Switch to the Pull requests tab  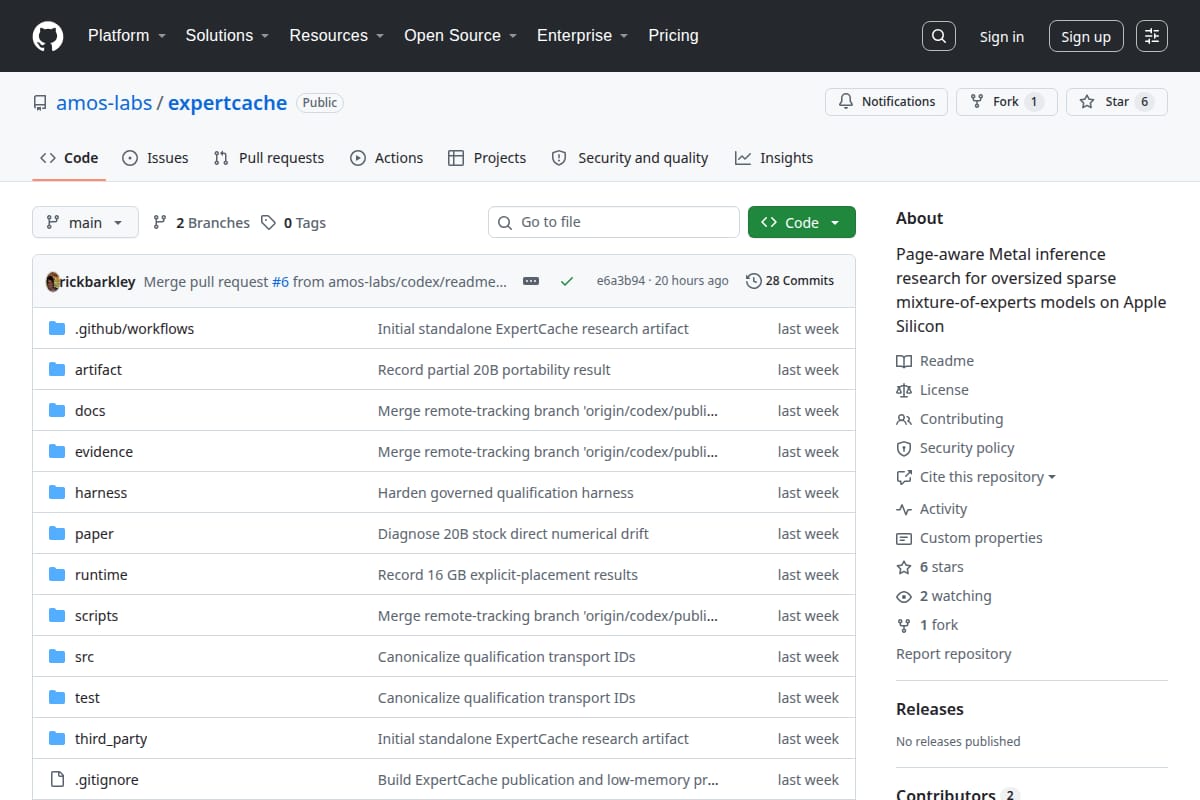click(269, 158)
